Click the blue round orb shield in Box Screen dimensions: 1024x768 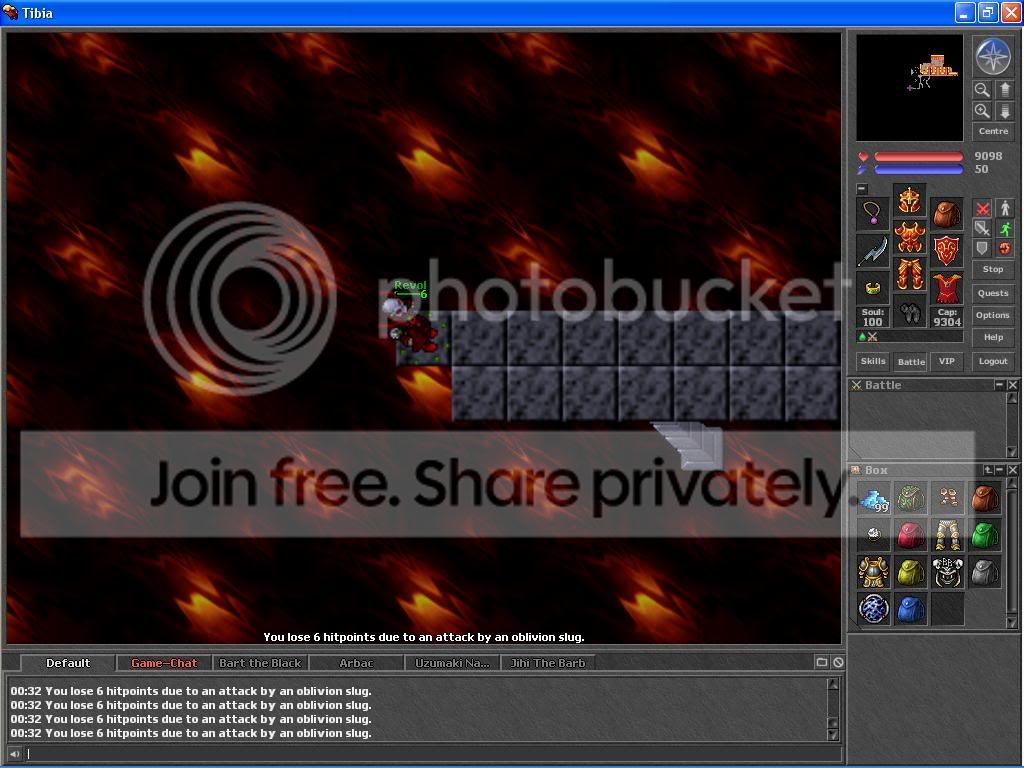[x=874, y=609]
